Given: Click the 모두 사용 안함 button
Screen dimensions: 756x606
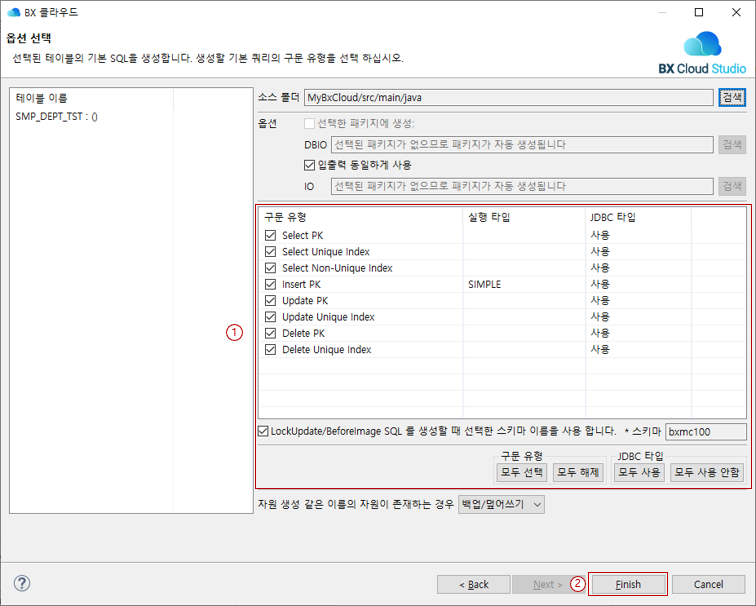Looking at the screenshot, I should tap(709, 472).
